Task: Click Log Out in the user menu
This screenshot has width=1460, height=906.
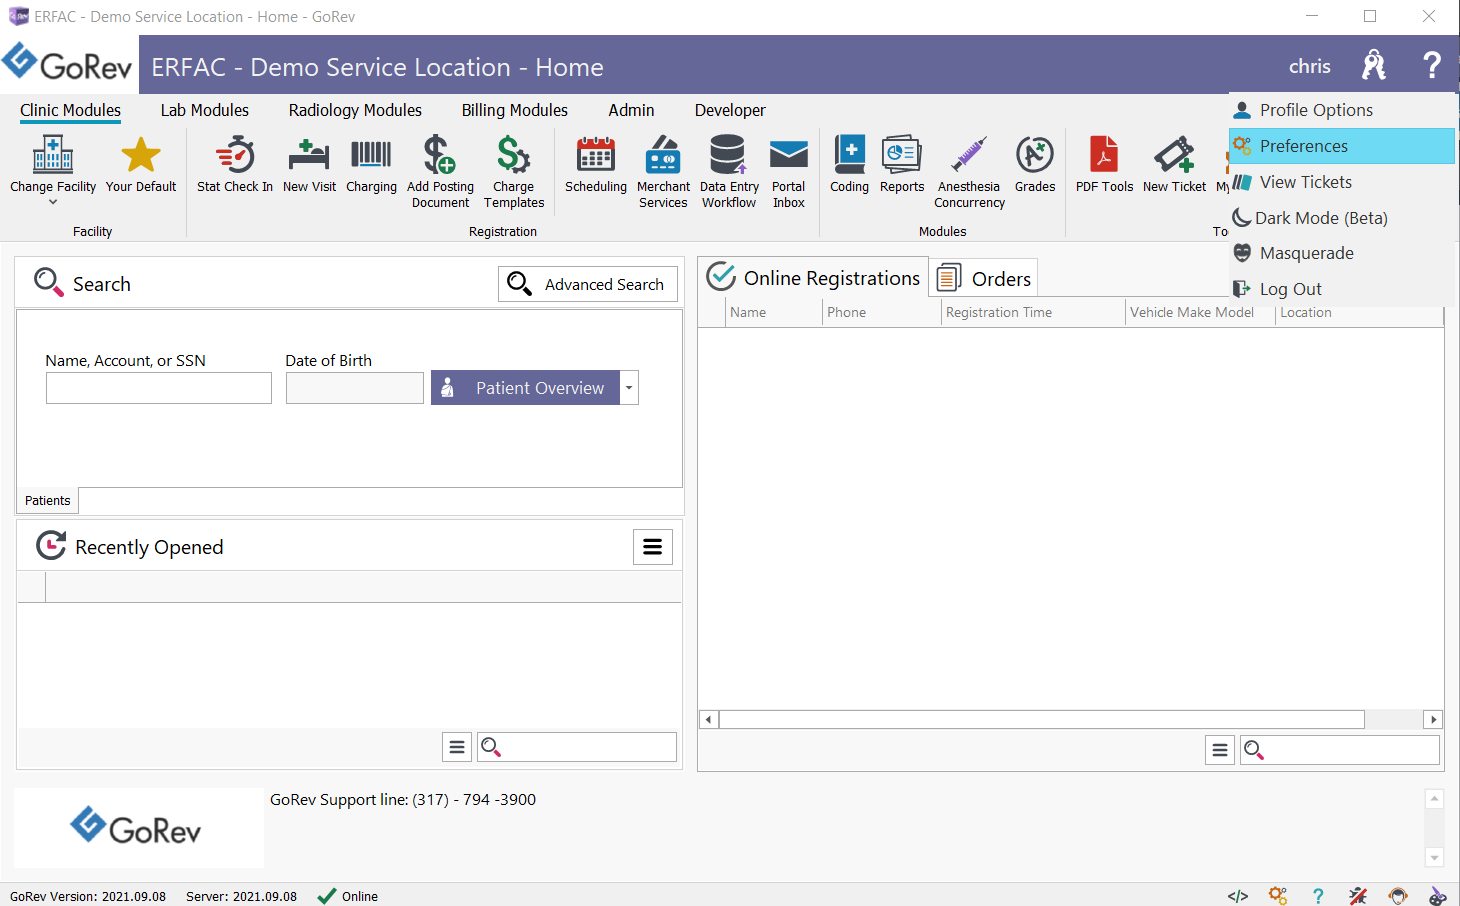Action: [1342, 289]
